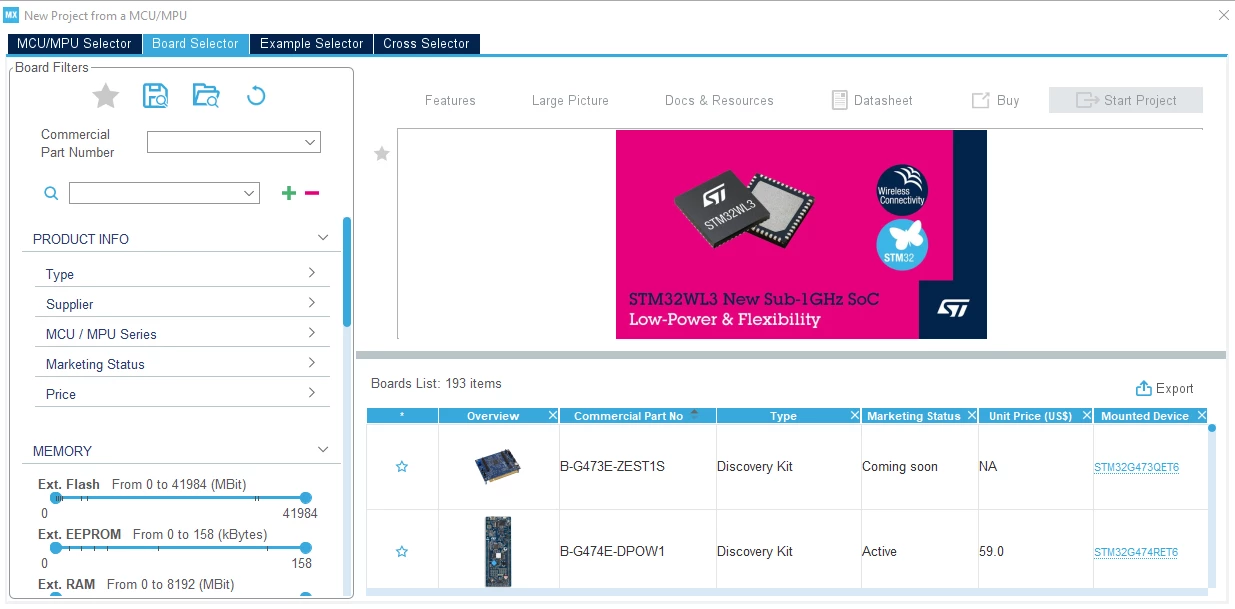Open the Large Picture view
Screen dimensions: 1235x609
coord(570,100)
